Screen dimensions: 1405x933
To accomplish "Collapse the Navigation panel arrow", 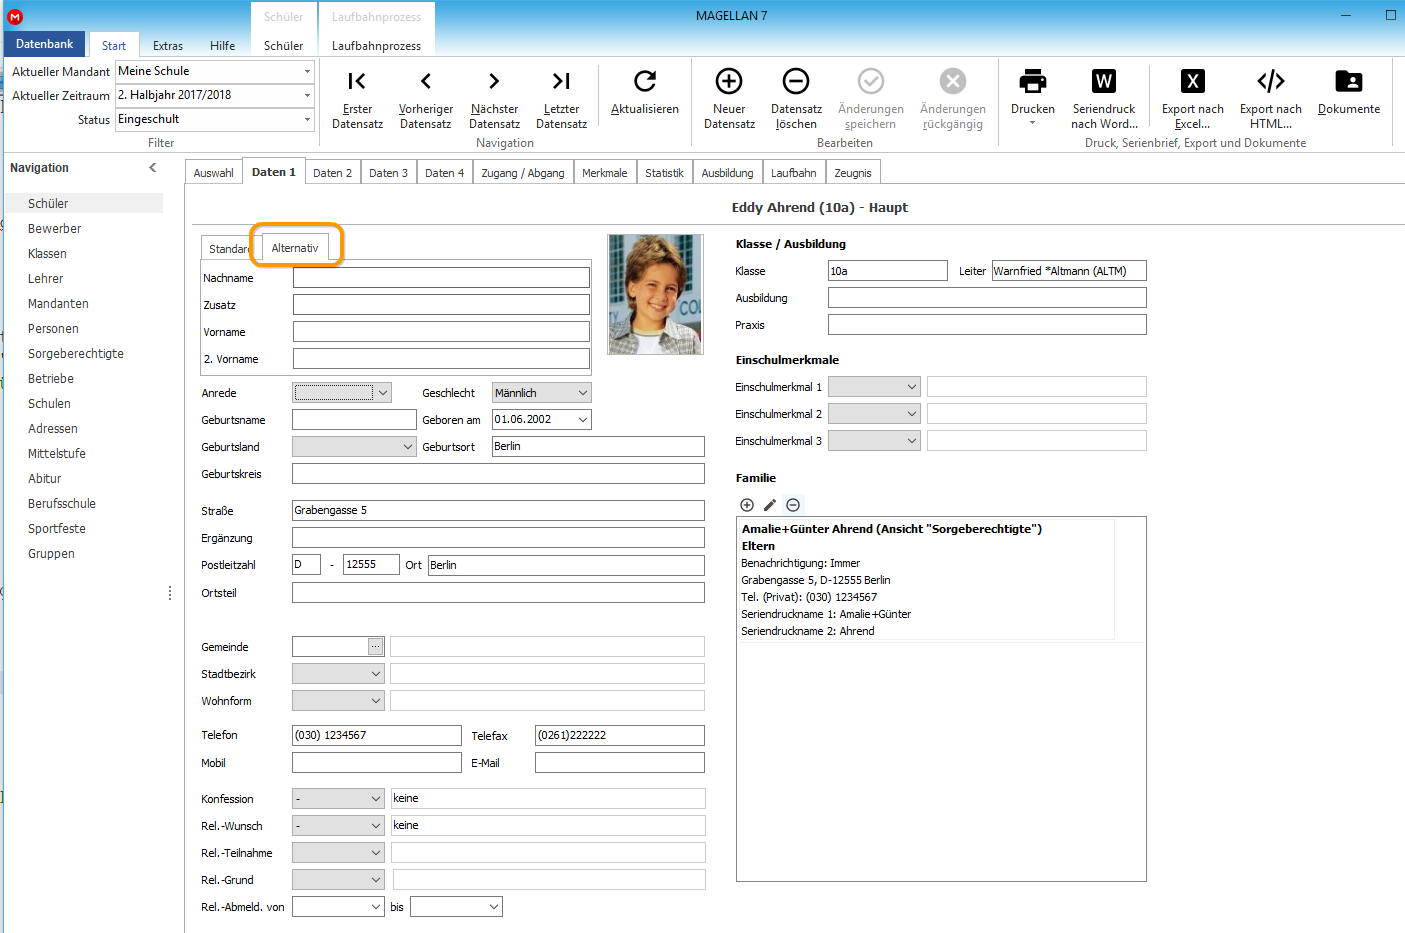I will pos(153,168).
